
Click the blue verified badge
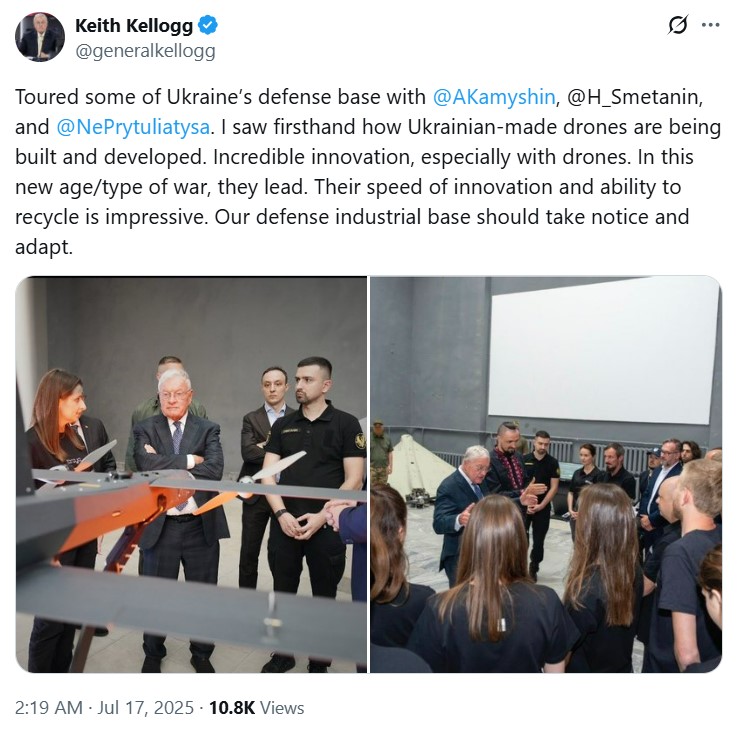tap(208, 25)
